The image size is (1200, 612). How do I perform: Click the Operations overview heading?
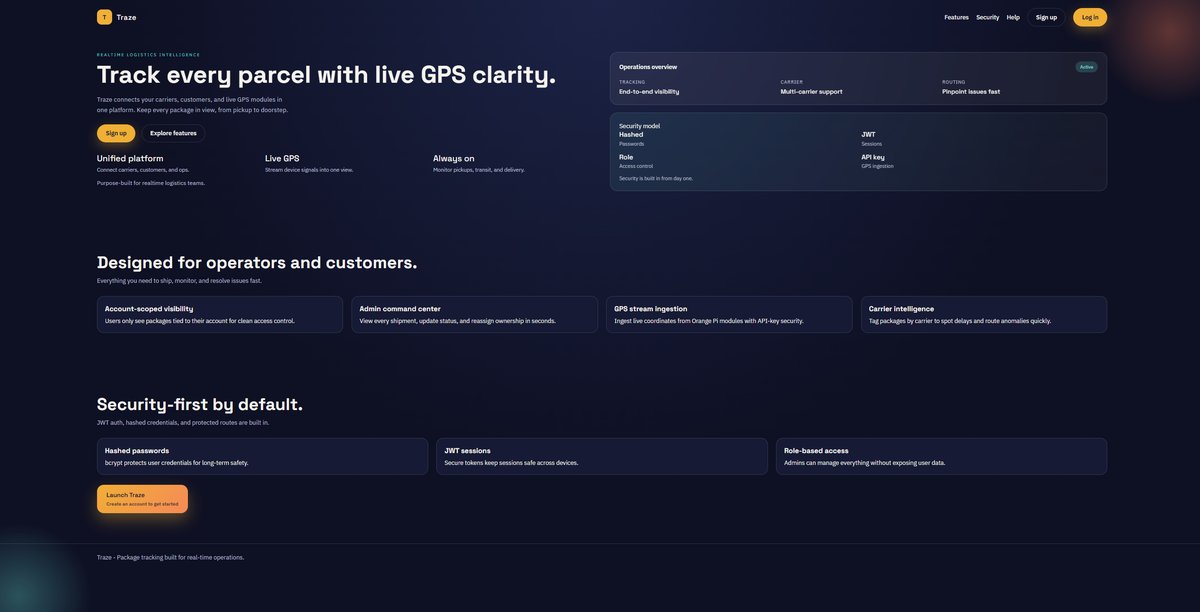click(648, 67)
